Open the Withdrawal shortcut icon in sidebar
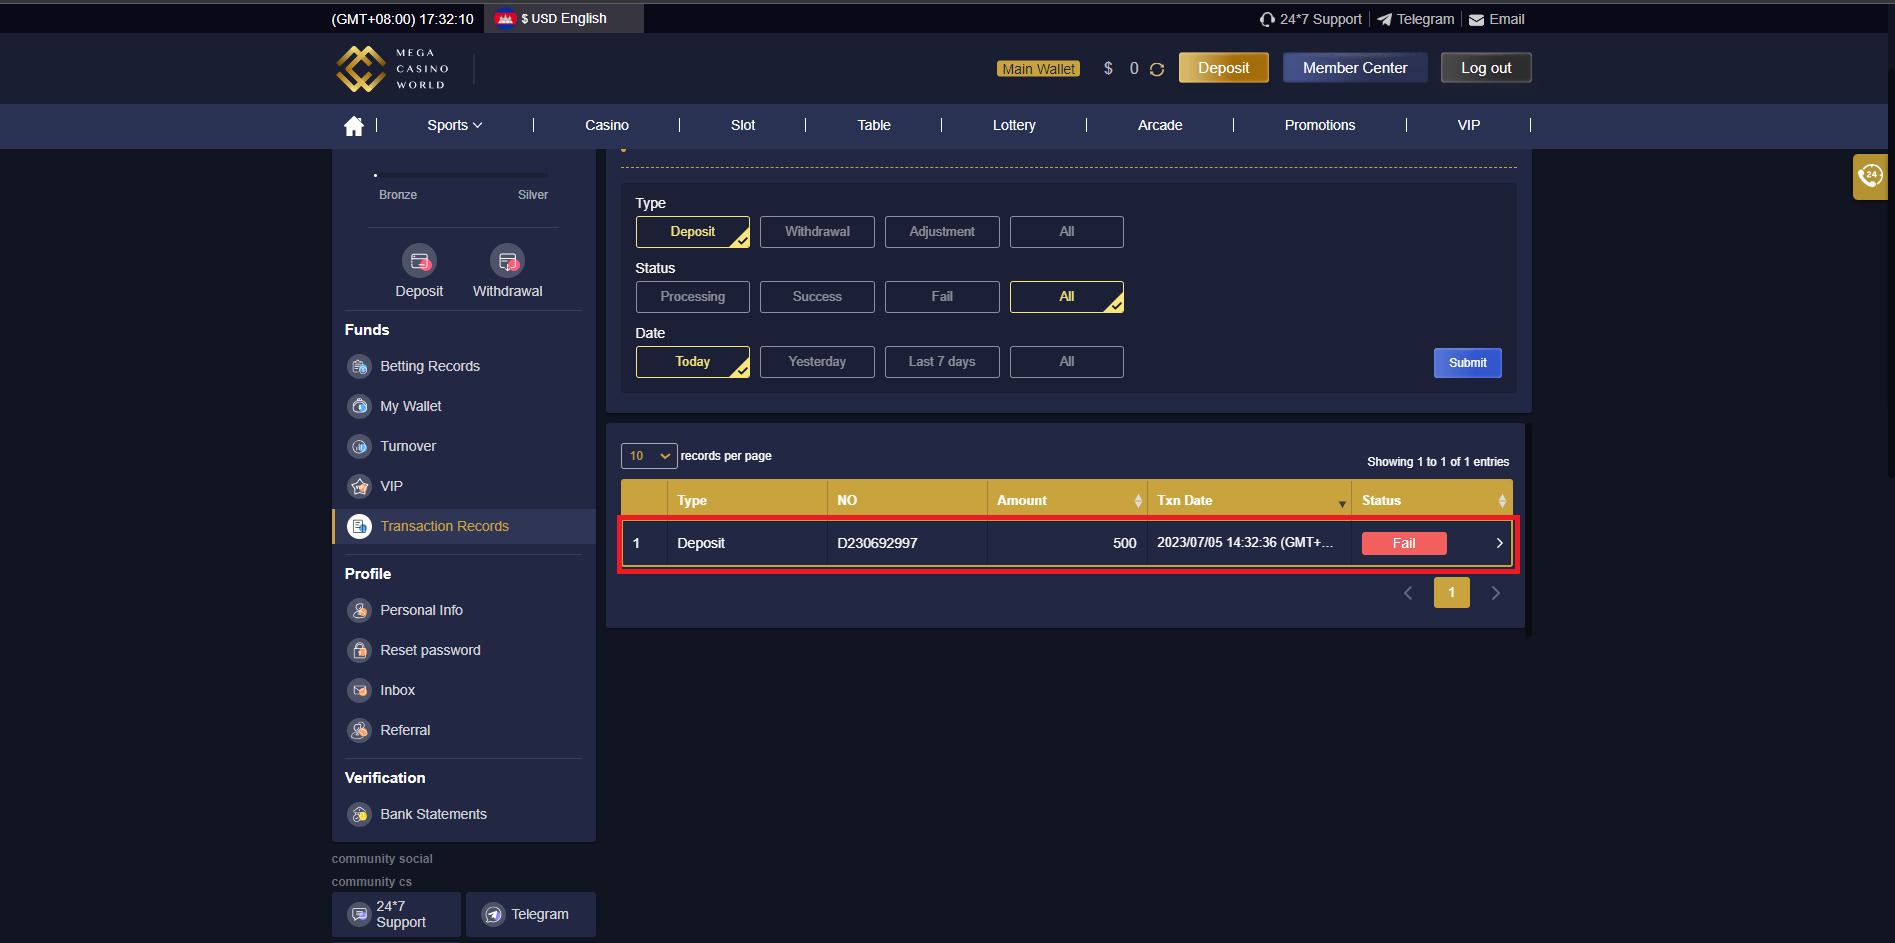Viewport: 1895px width, 943px height. tap(507, 261)
